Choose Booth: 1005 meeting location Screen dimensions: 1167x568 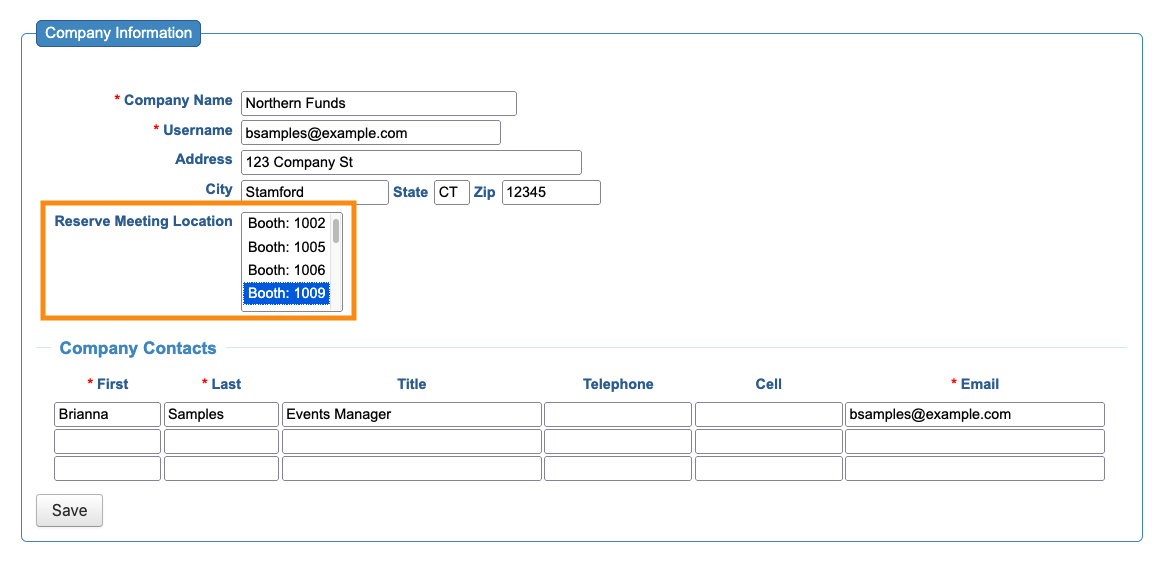click(x=287, y=247)
